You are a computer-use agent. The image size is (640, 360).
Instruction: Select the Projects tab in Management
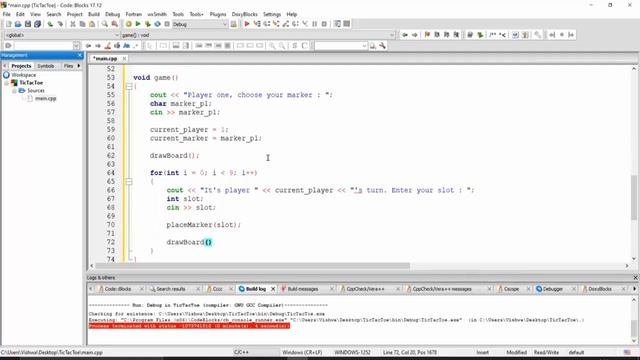21,66
